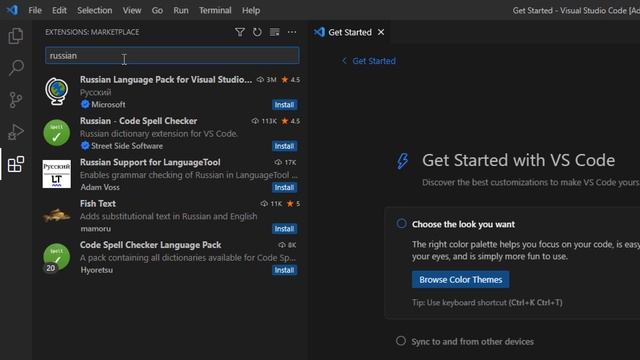Viewport: 640px width, 360px height.
Task: Click the Extensions: Marketplace header
Action: (92, 32)
